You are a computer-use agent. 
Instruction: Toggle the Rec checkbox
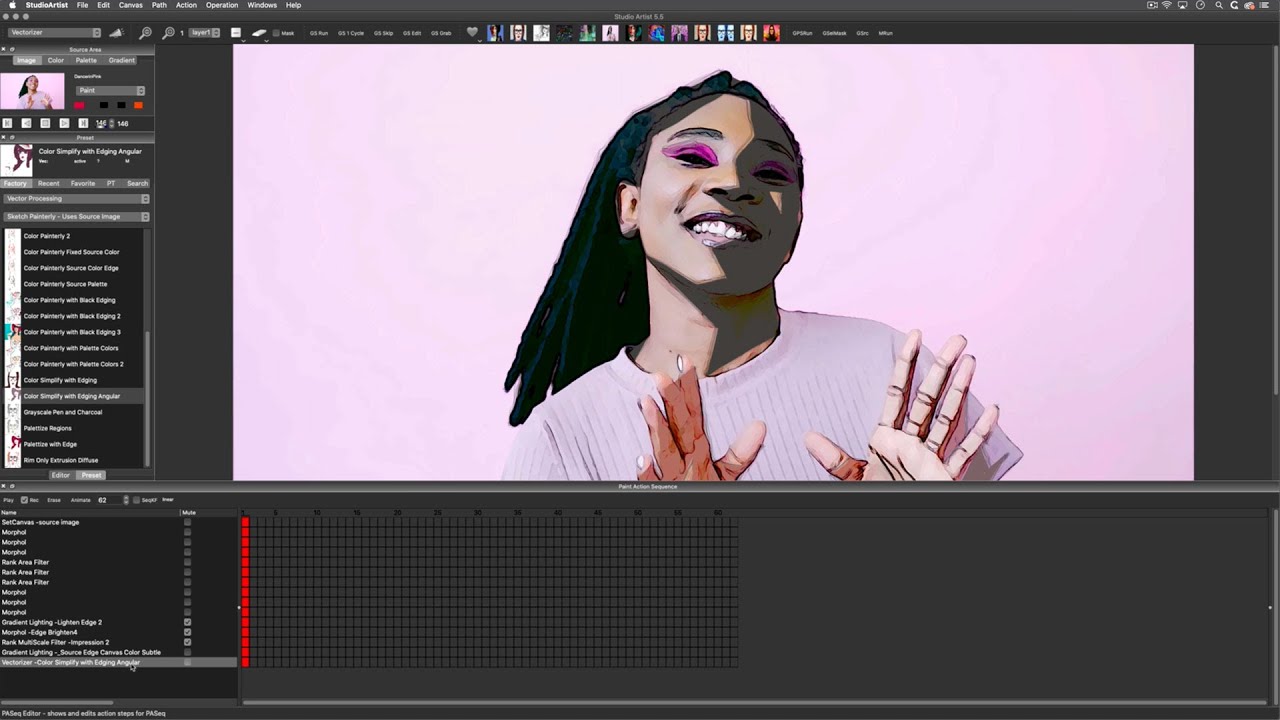pyautogui.click(x=24, y=500)
